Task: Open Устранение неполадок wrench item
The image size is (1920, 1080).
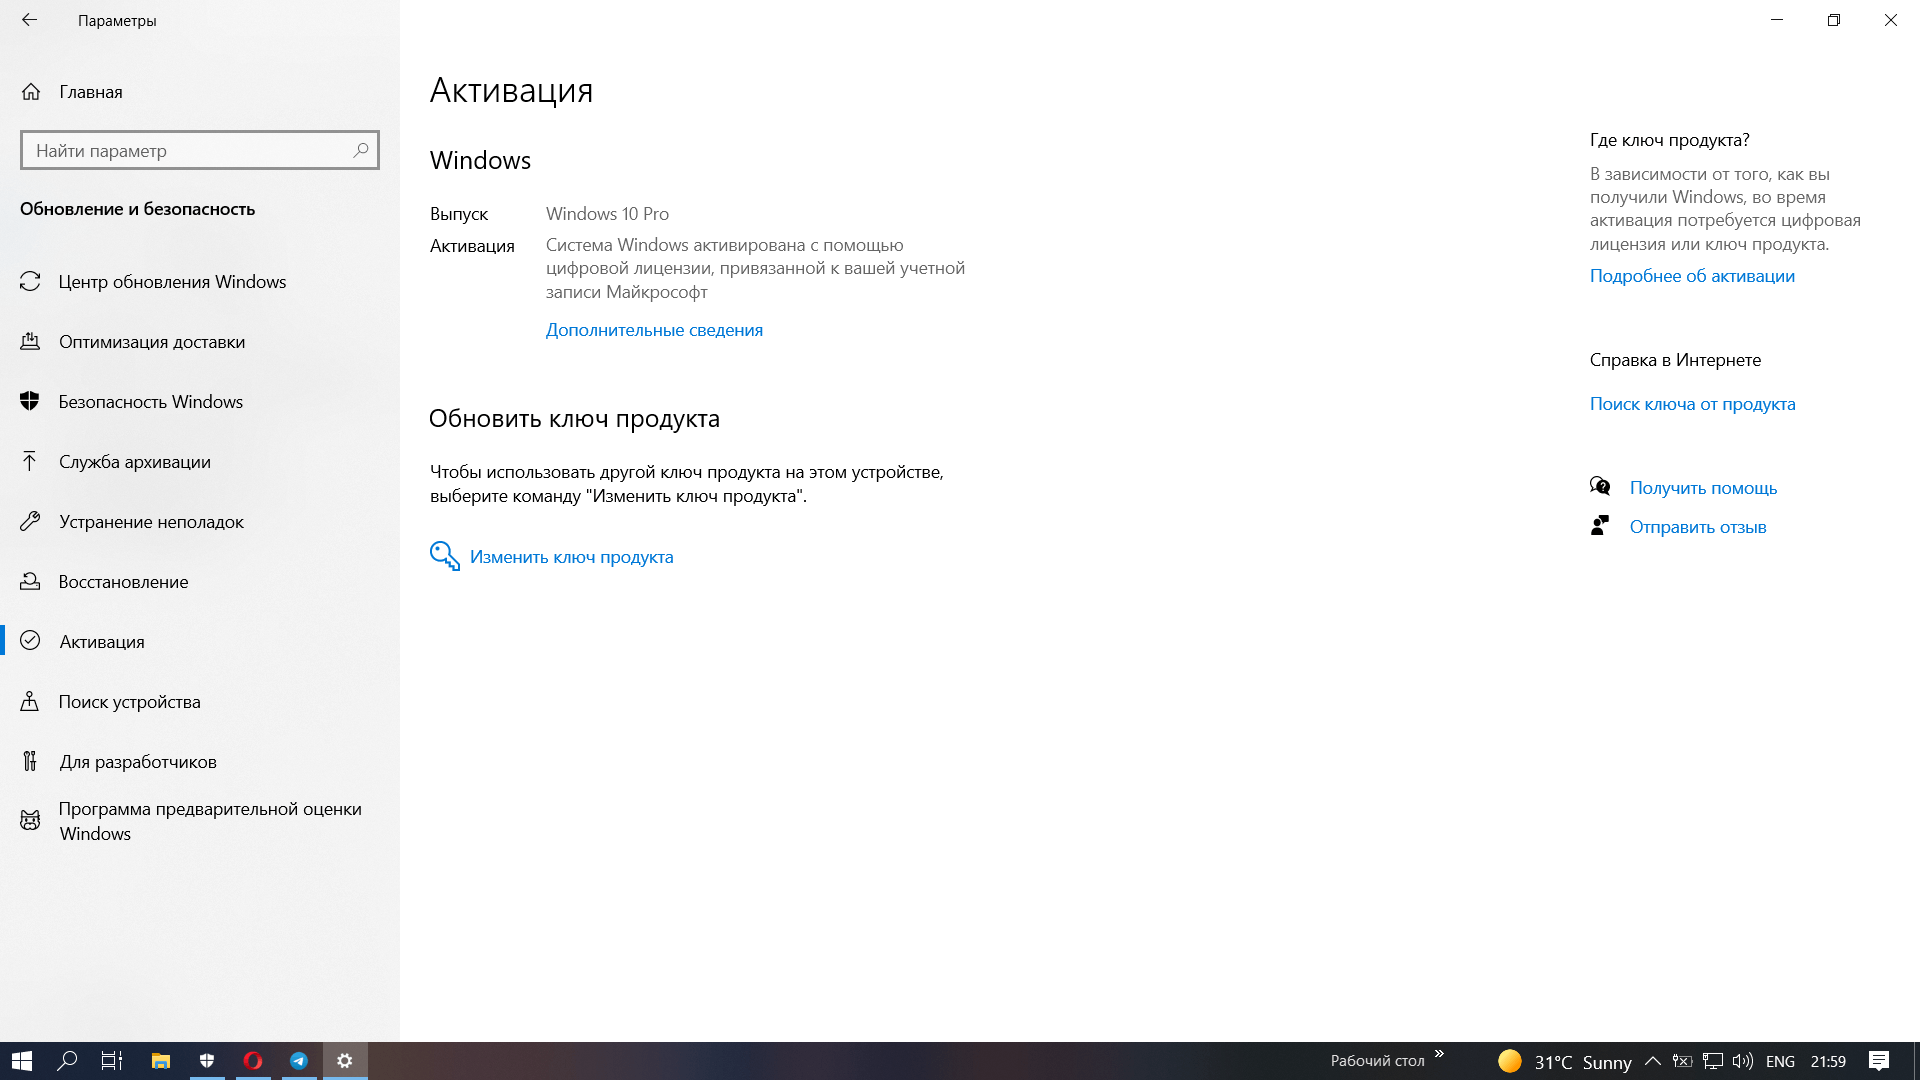Action: coord(151,522)
